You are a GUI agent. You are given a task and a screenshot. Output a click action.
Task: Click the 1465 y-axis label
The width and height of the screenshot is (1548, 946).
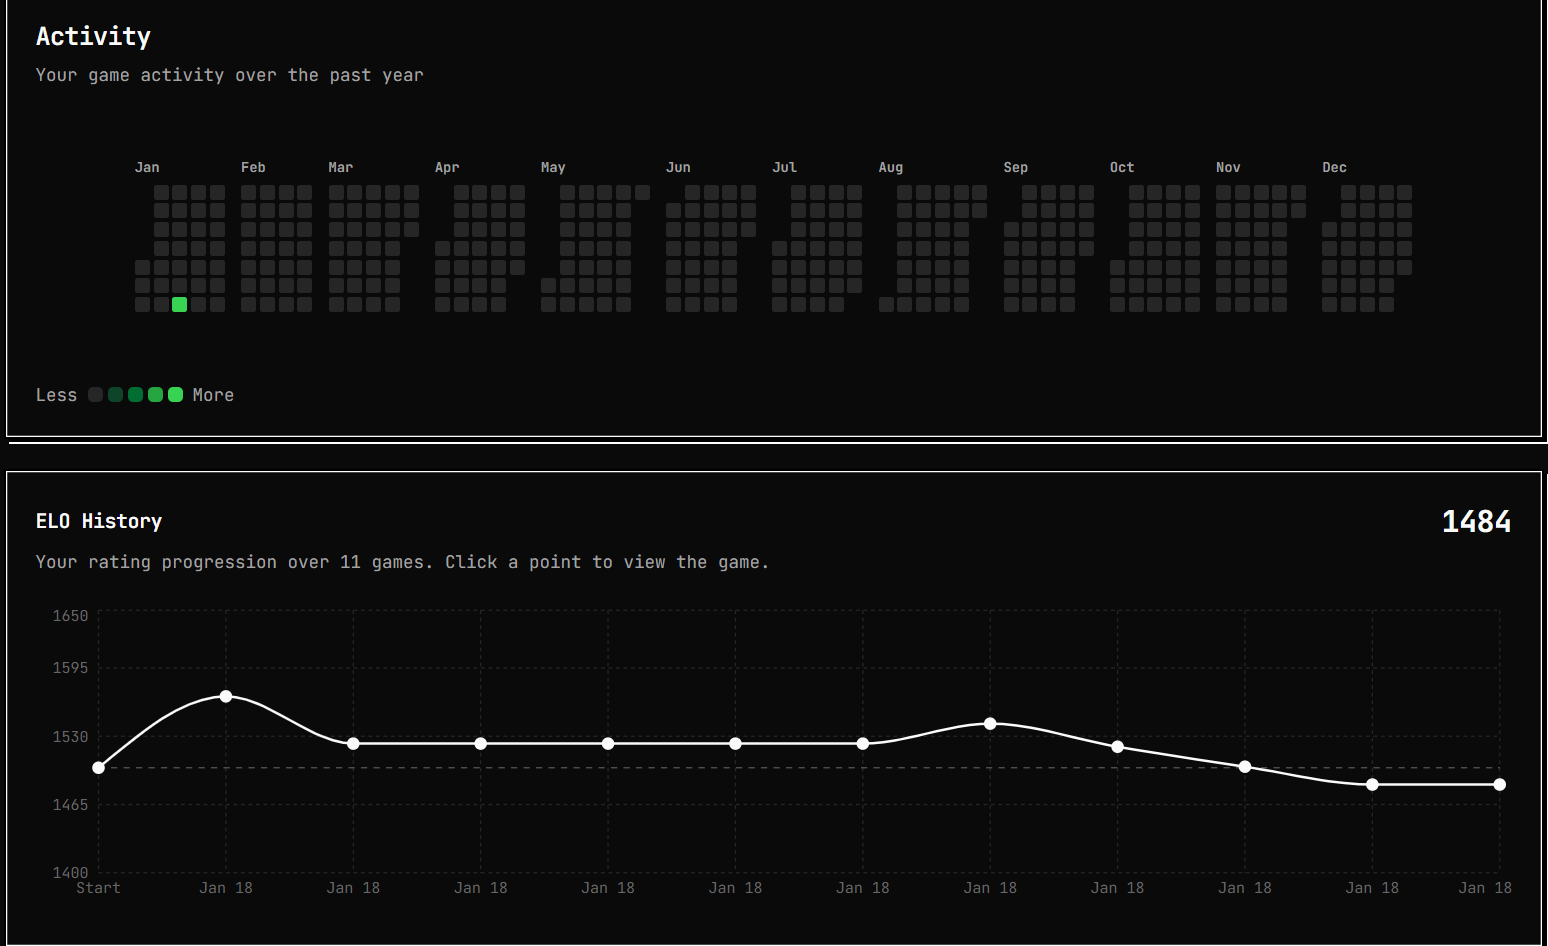(x=70, y=805)
